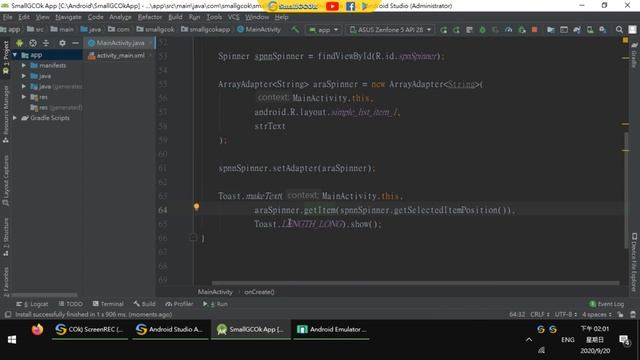The image size is (640, 360).
Task: Open the Terminal tool window button
Action: point(108,304)
